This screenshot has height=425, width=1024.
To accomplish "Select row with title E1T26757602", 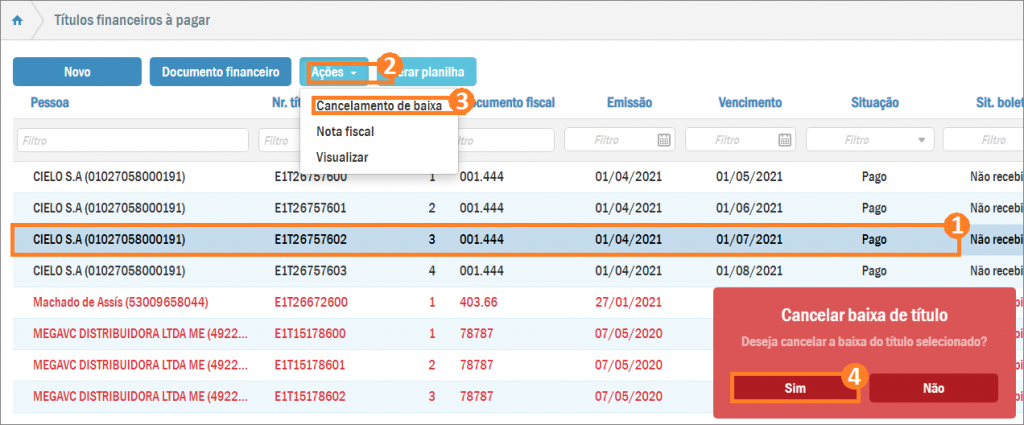I will point(310,240).
